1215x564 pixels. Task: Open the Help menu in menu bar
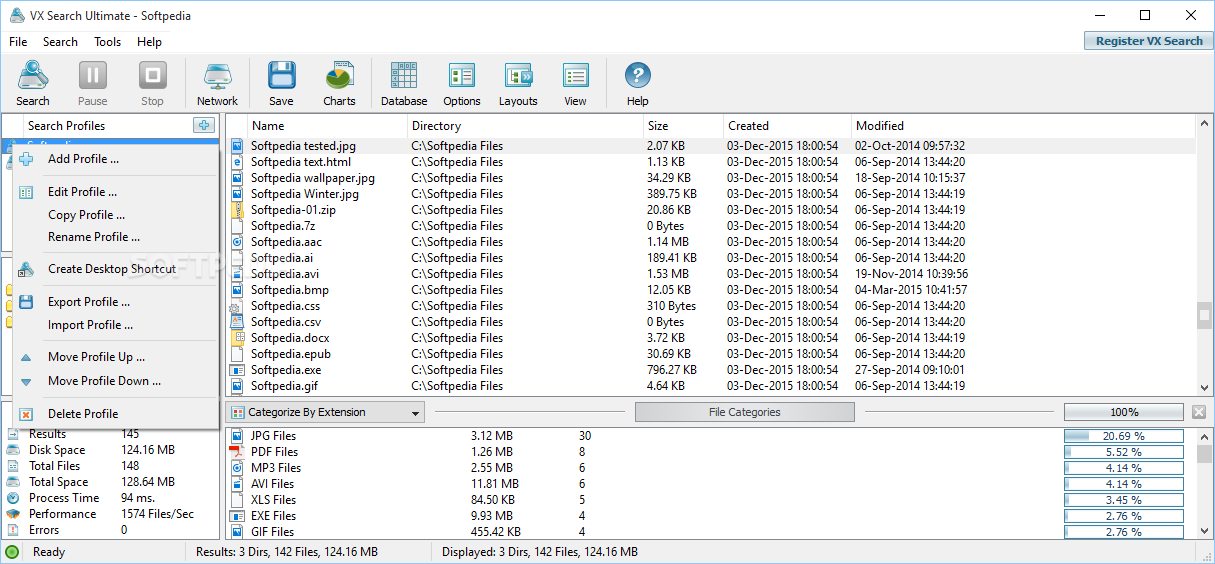point(150,42)
